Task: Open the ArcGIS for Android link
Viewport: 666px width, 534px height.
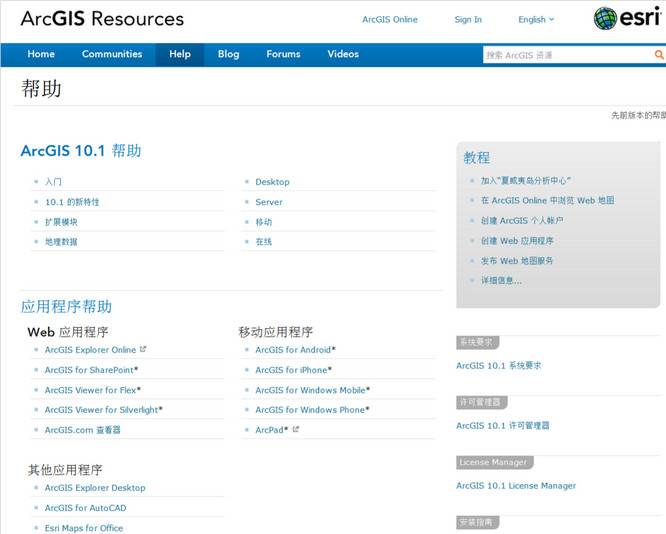Action: point(293,350)
